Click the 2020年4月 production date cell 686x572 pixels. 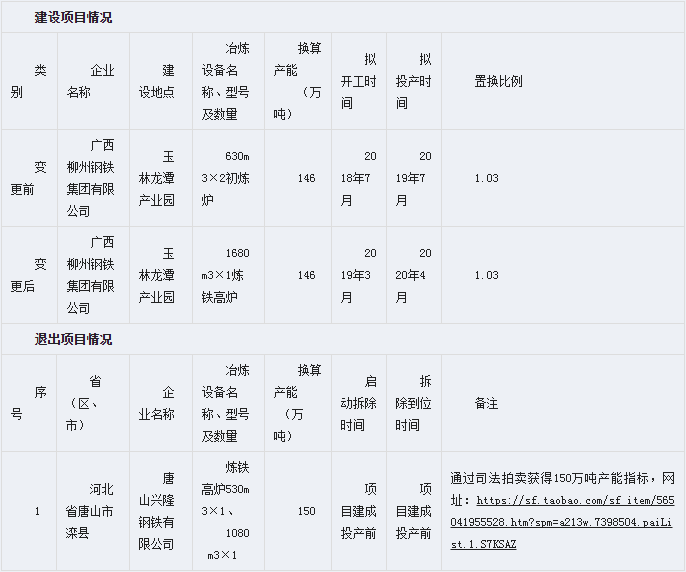[413, 275]
